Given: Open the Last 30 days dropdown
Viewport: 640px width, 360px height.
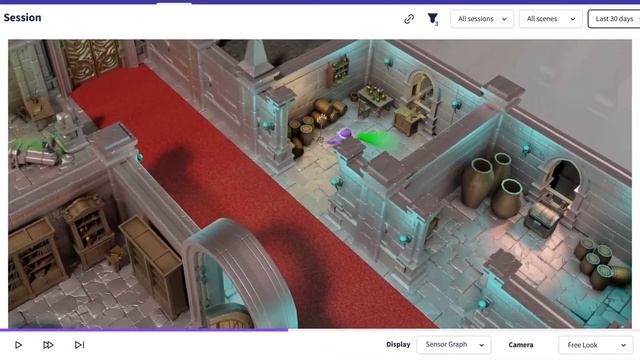Looking at the screenshot, I should [x=614, y=19].
